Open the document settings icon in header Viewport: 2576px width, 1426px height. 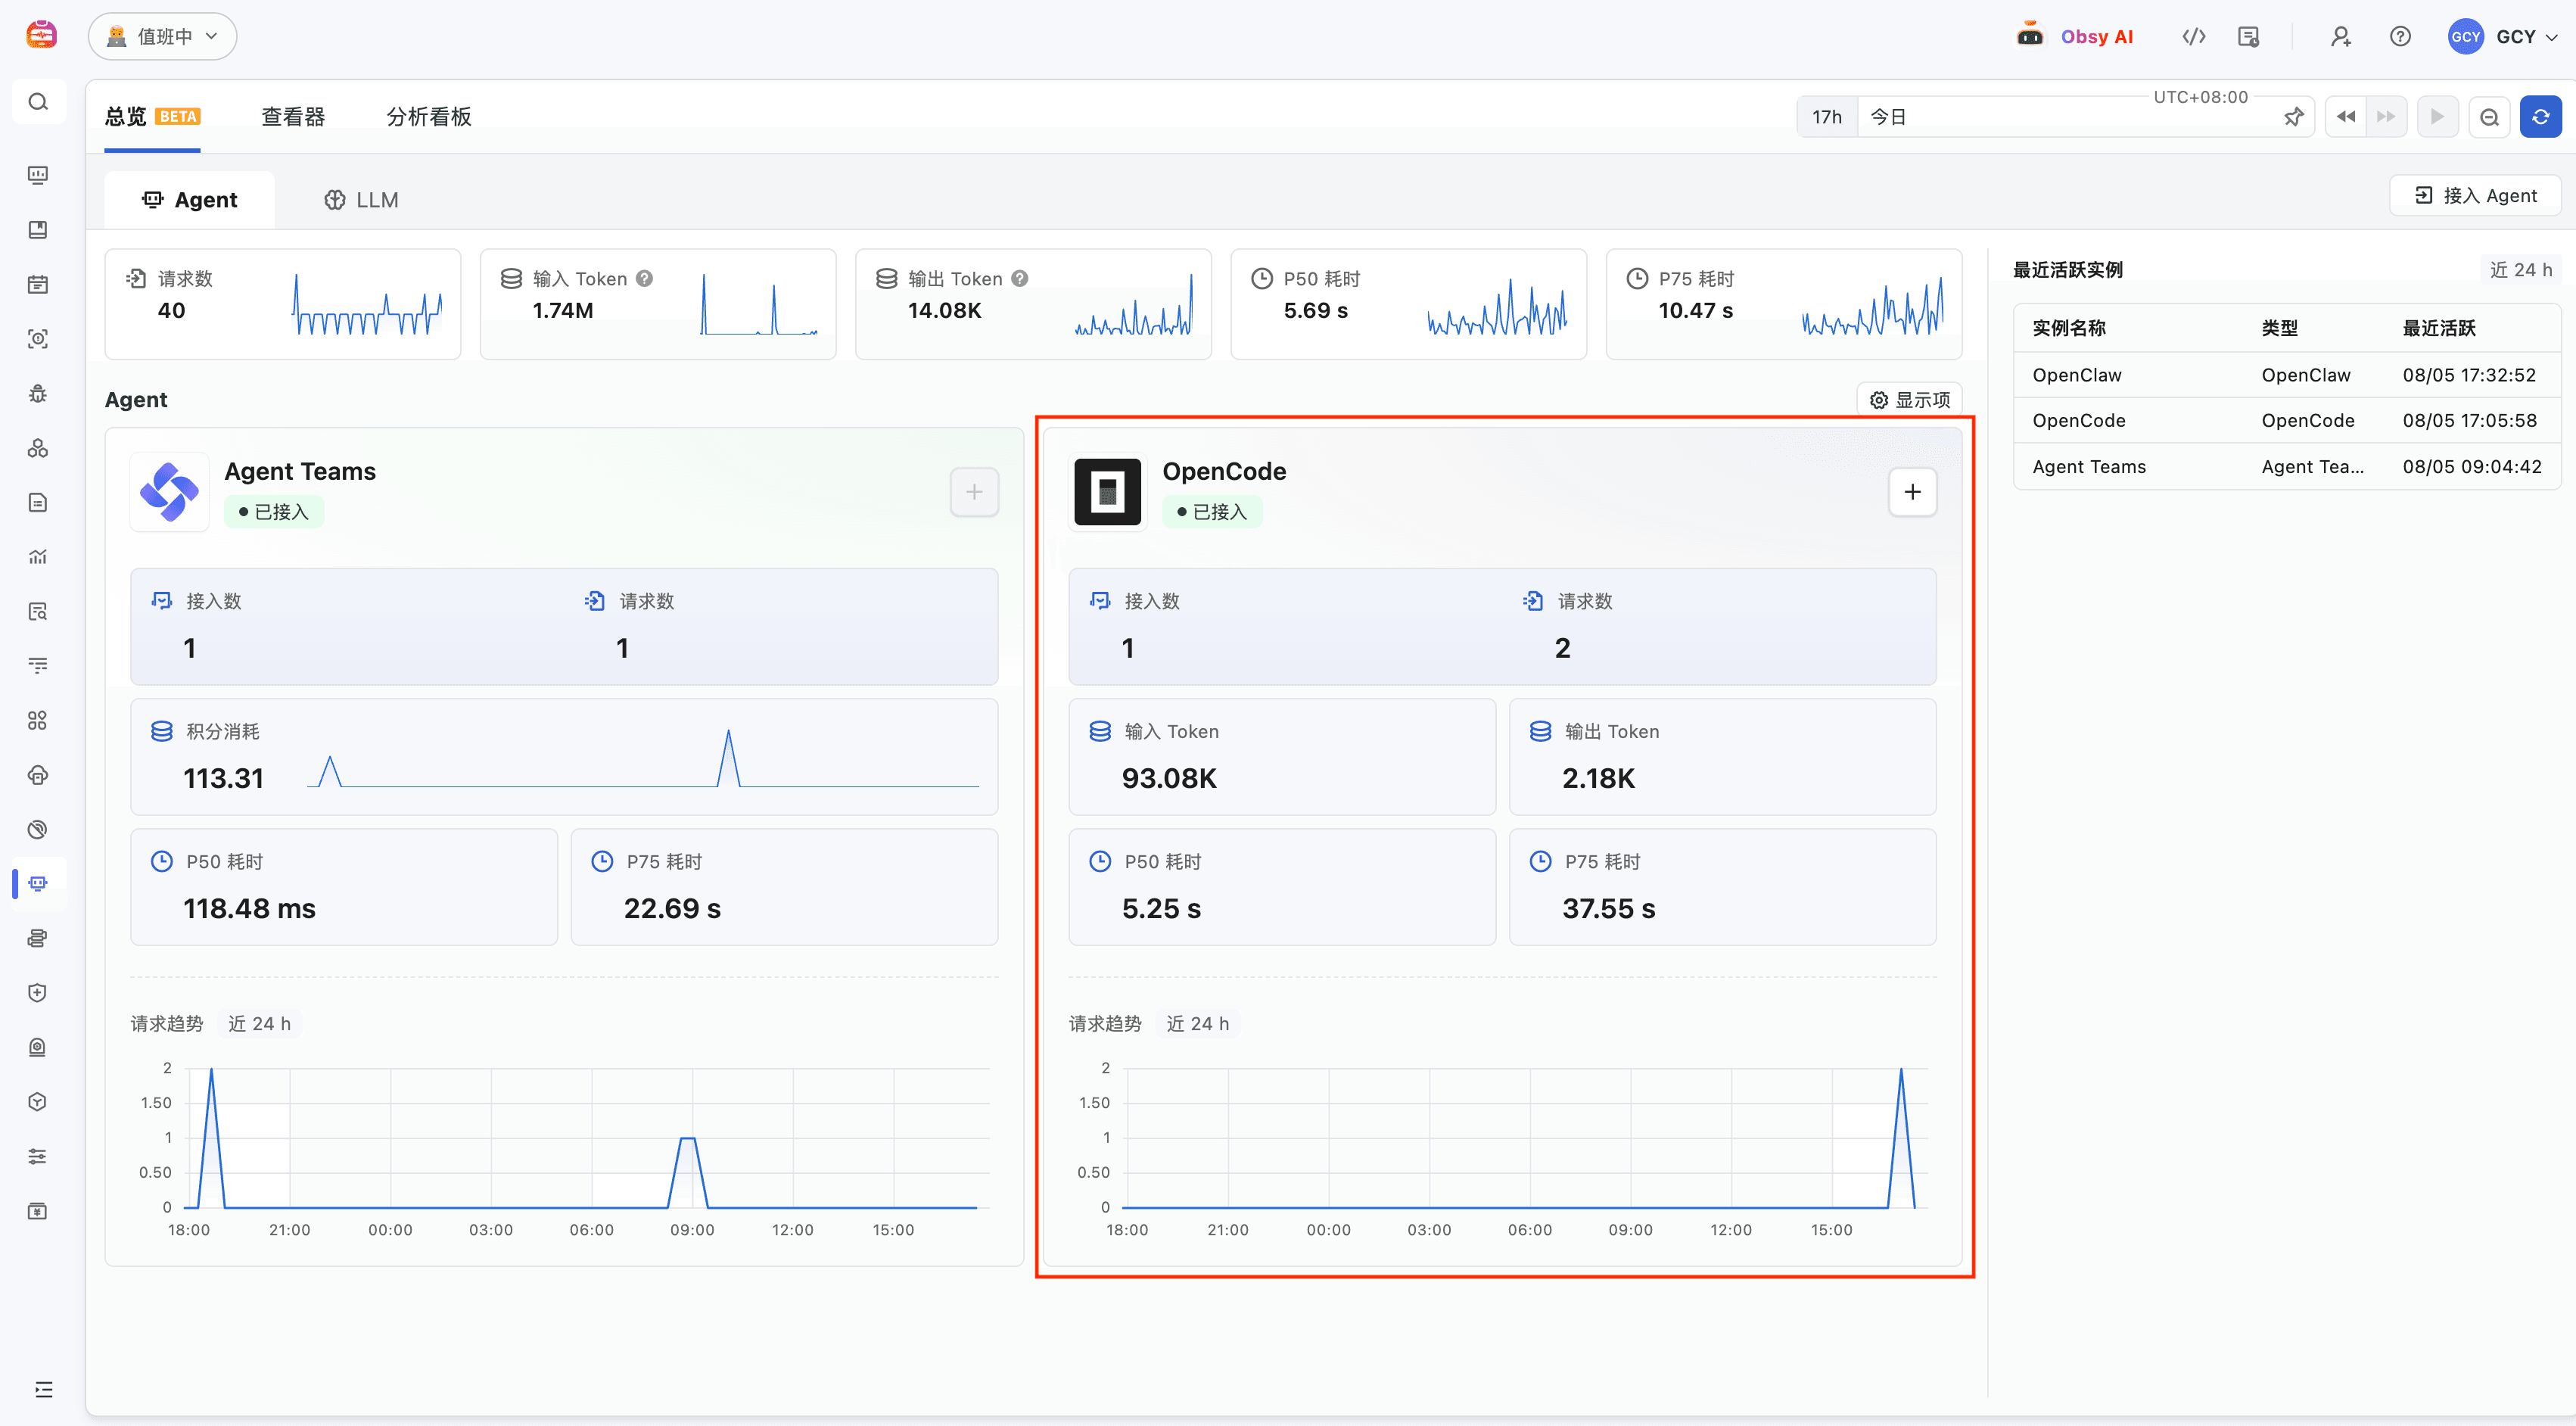pyautogui.click(x=2248, y=36)
